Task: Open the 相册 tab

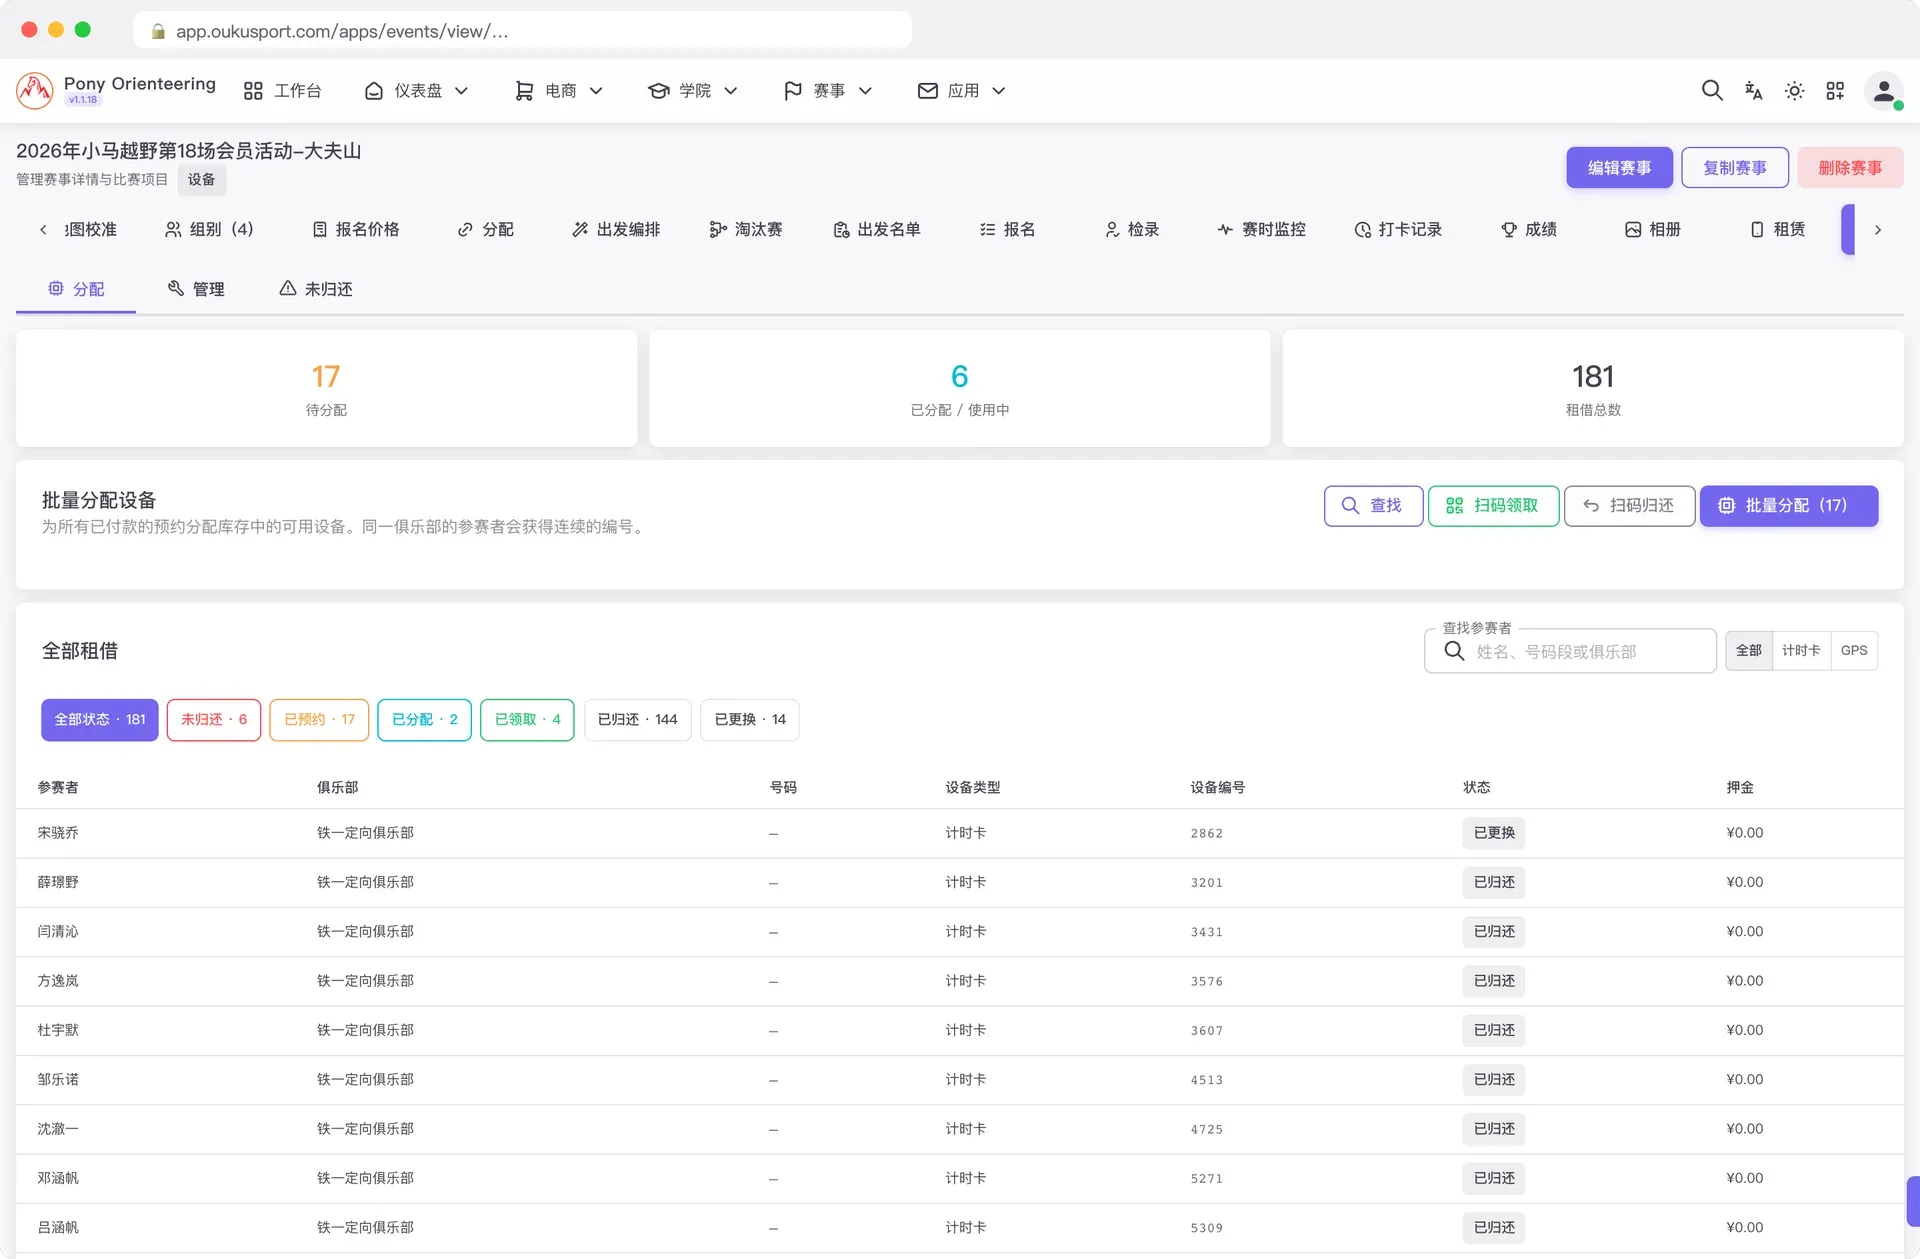Action: click(x=1653, y=230)
